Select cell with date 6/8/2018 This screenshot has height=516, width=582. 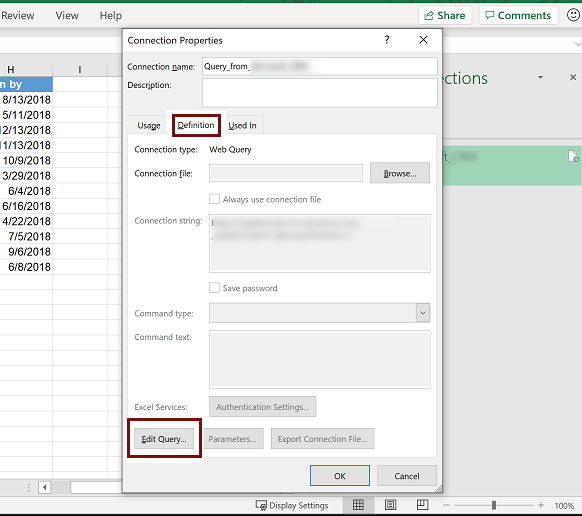[26, 267]
